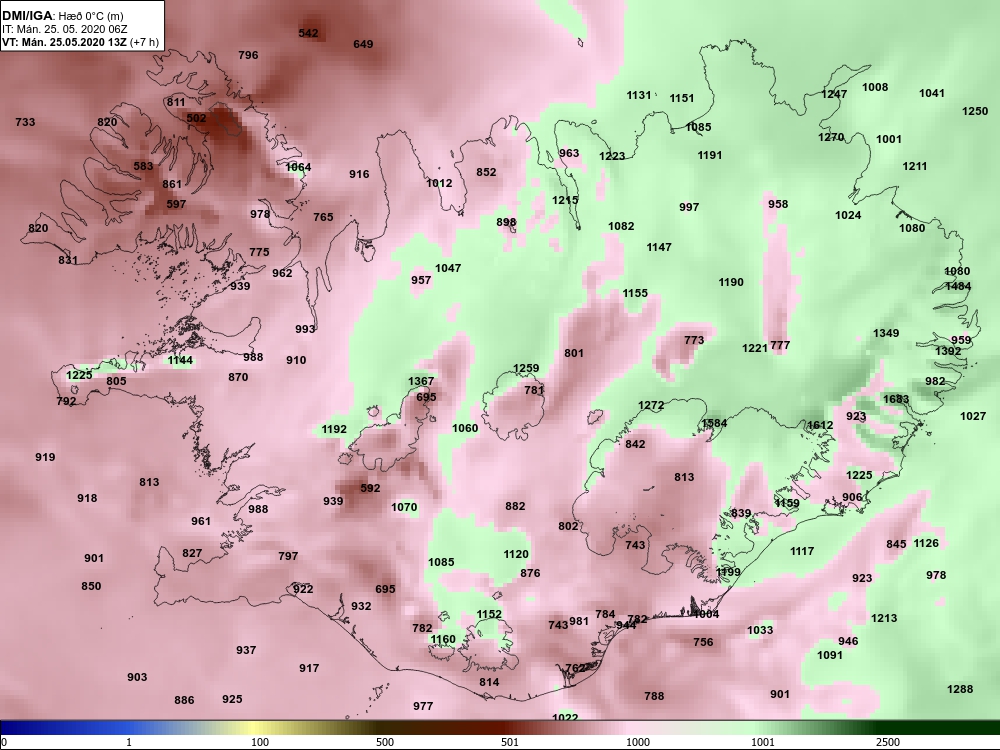Click the map value 1070
The image size is (1000, 750).
pos(404,507)
